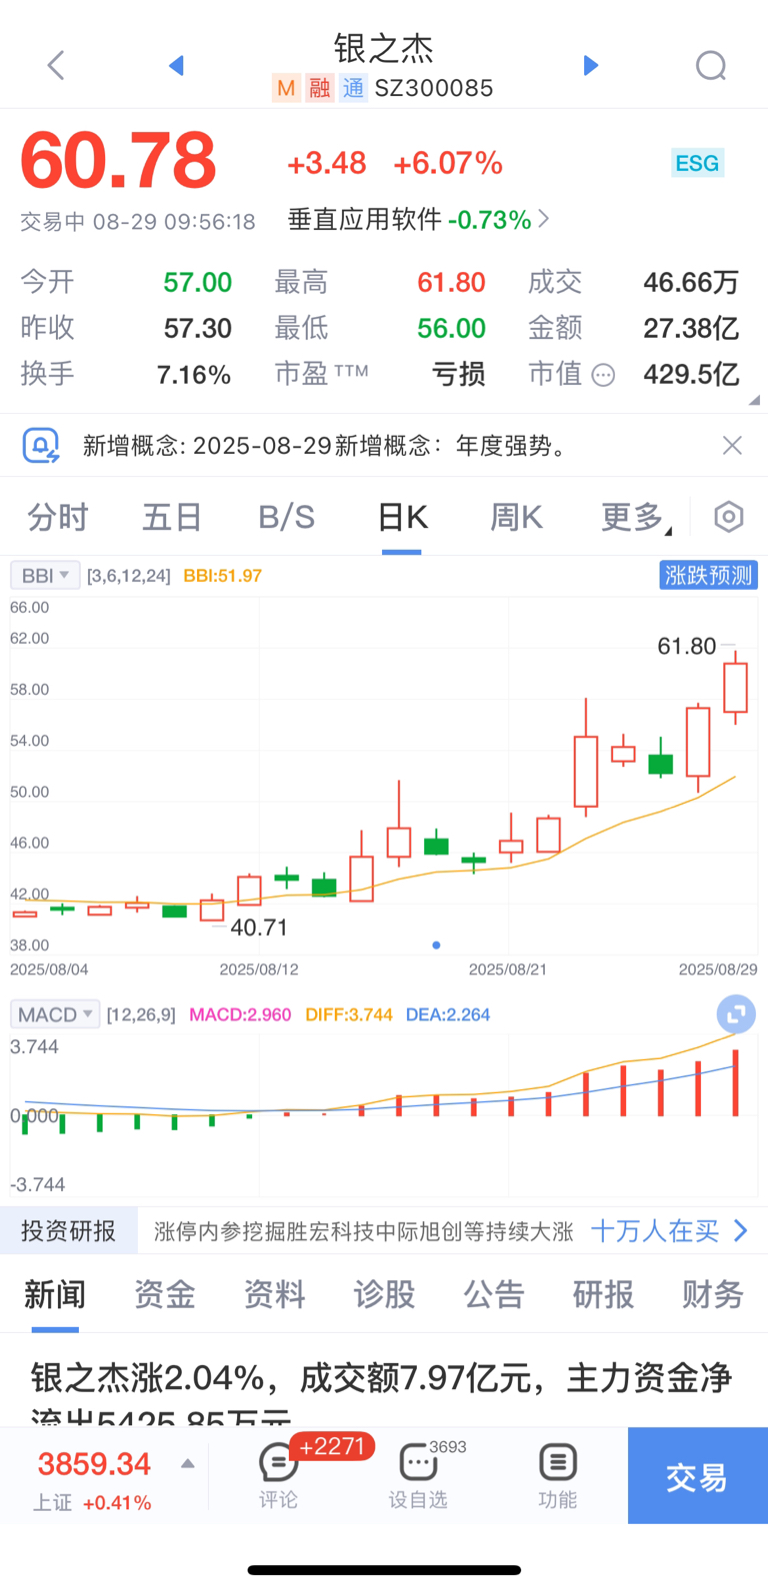
Task: Select the 日K chart tab
Action: click(x=402, y=517)
